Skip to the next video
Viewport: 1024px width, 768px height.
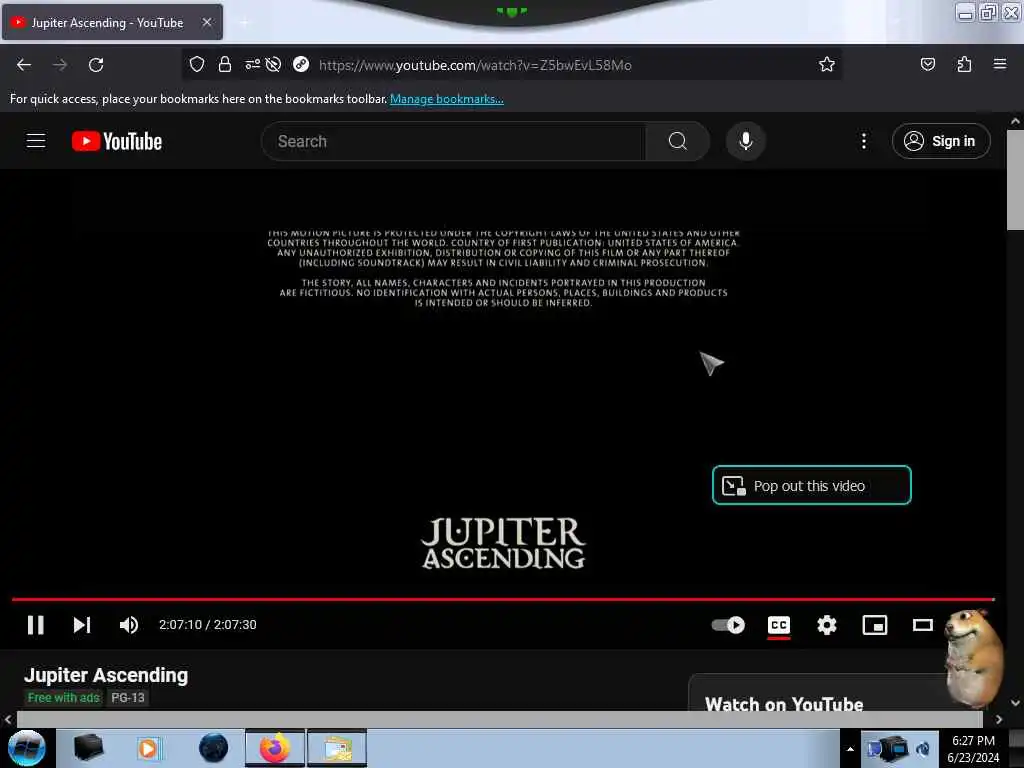click(x=82, y=625)
